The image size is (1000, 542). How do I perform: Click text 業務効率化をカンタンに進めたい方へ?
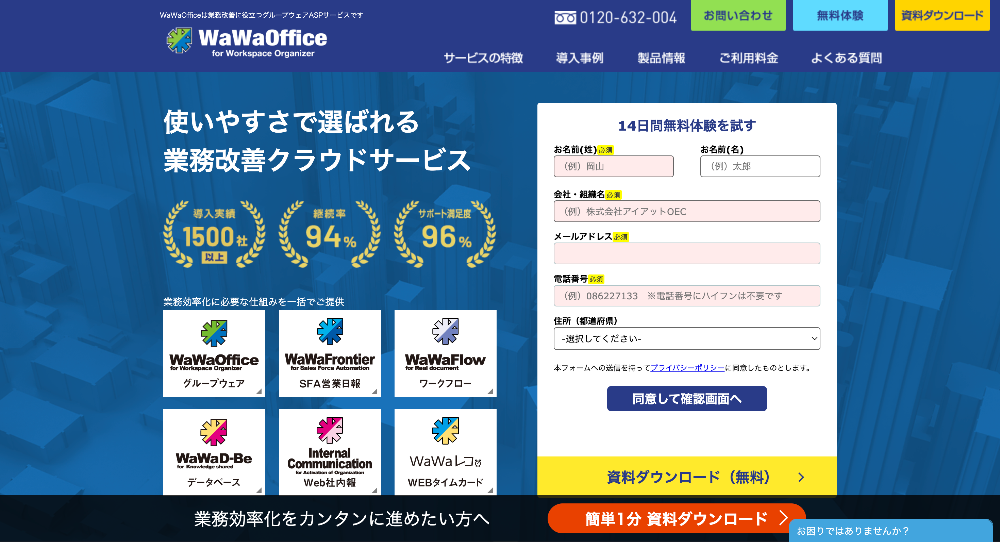tap(342, 518)
